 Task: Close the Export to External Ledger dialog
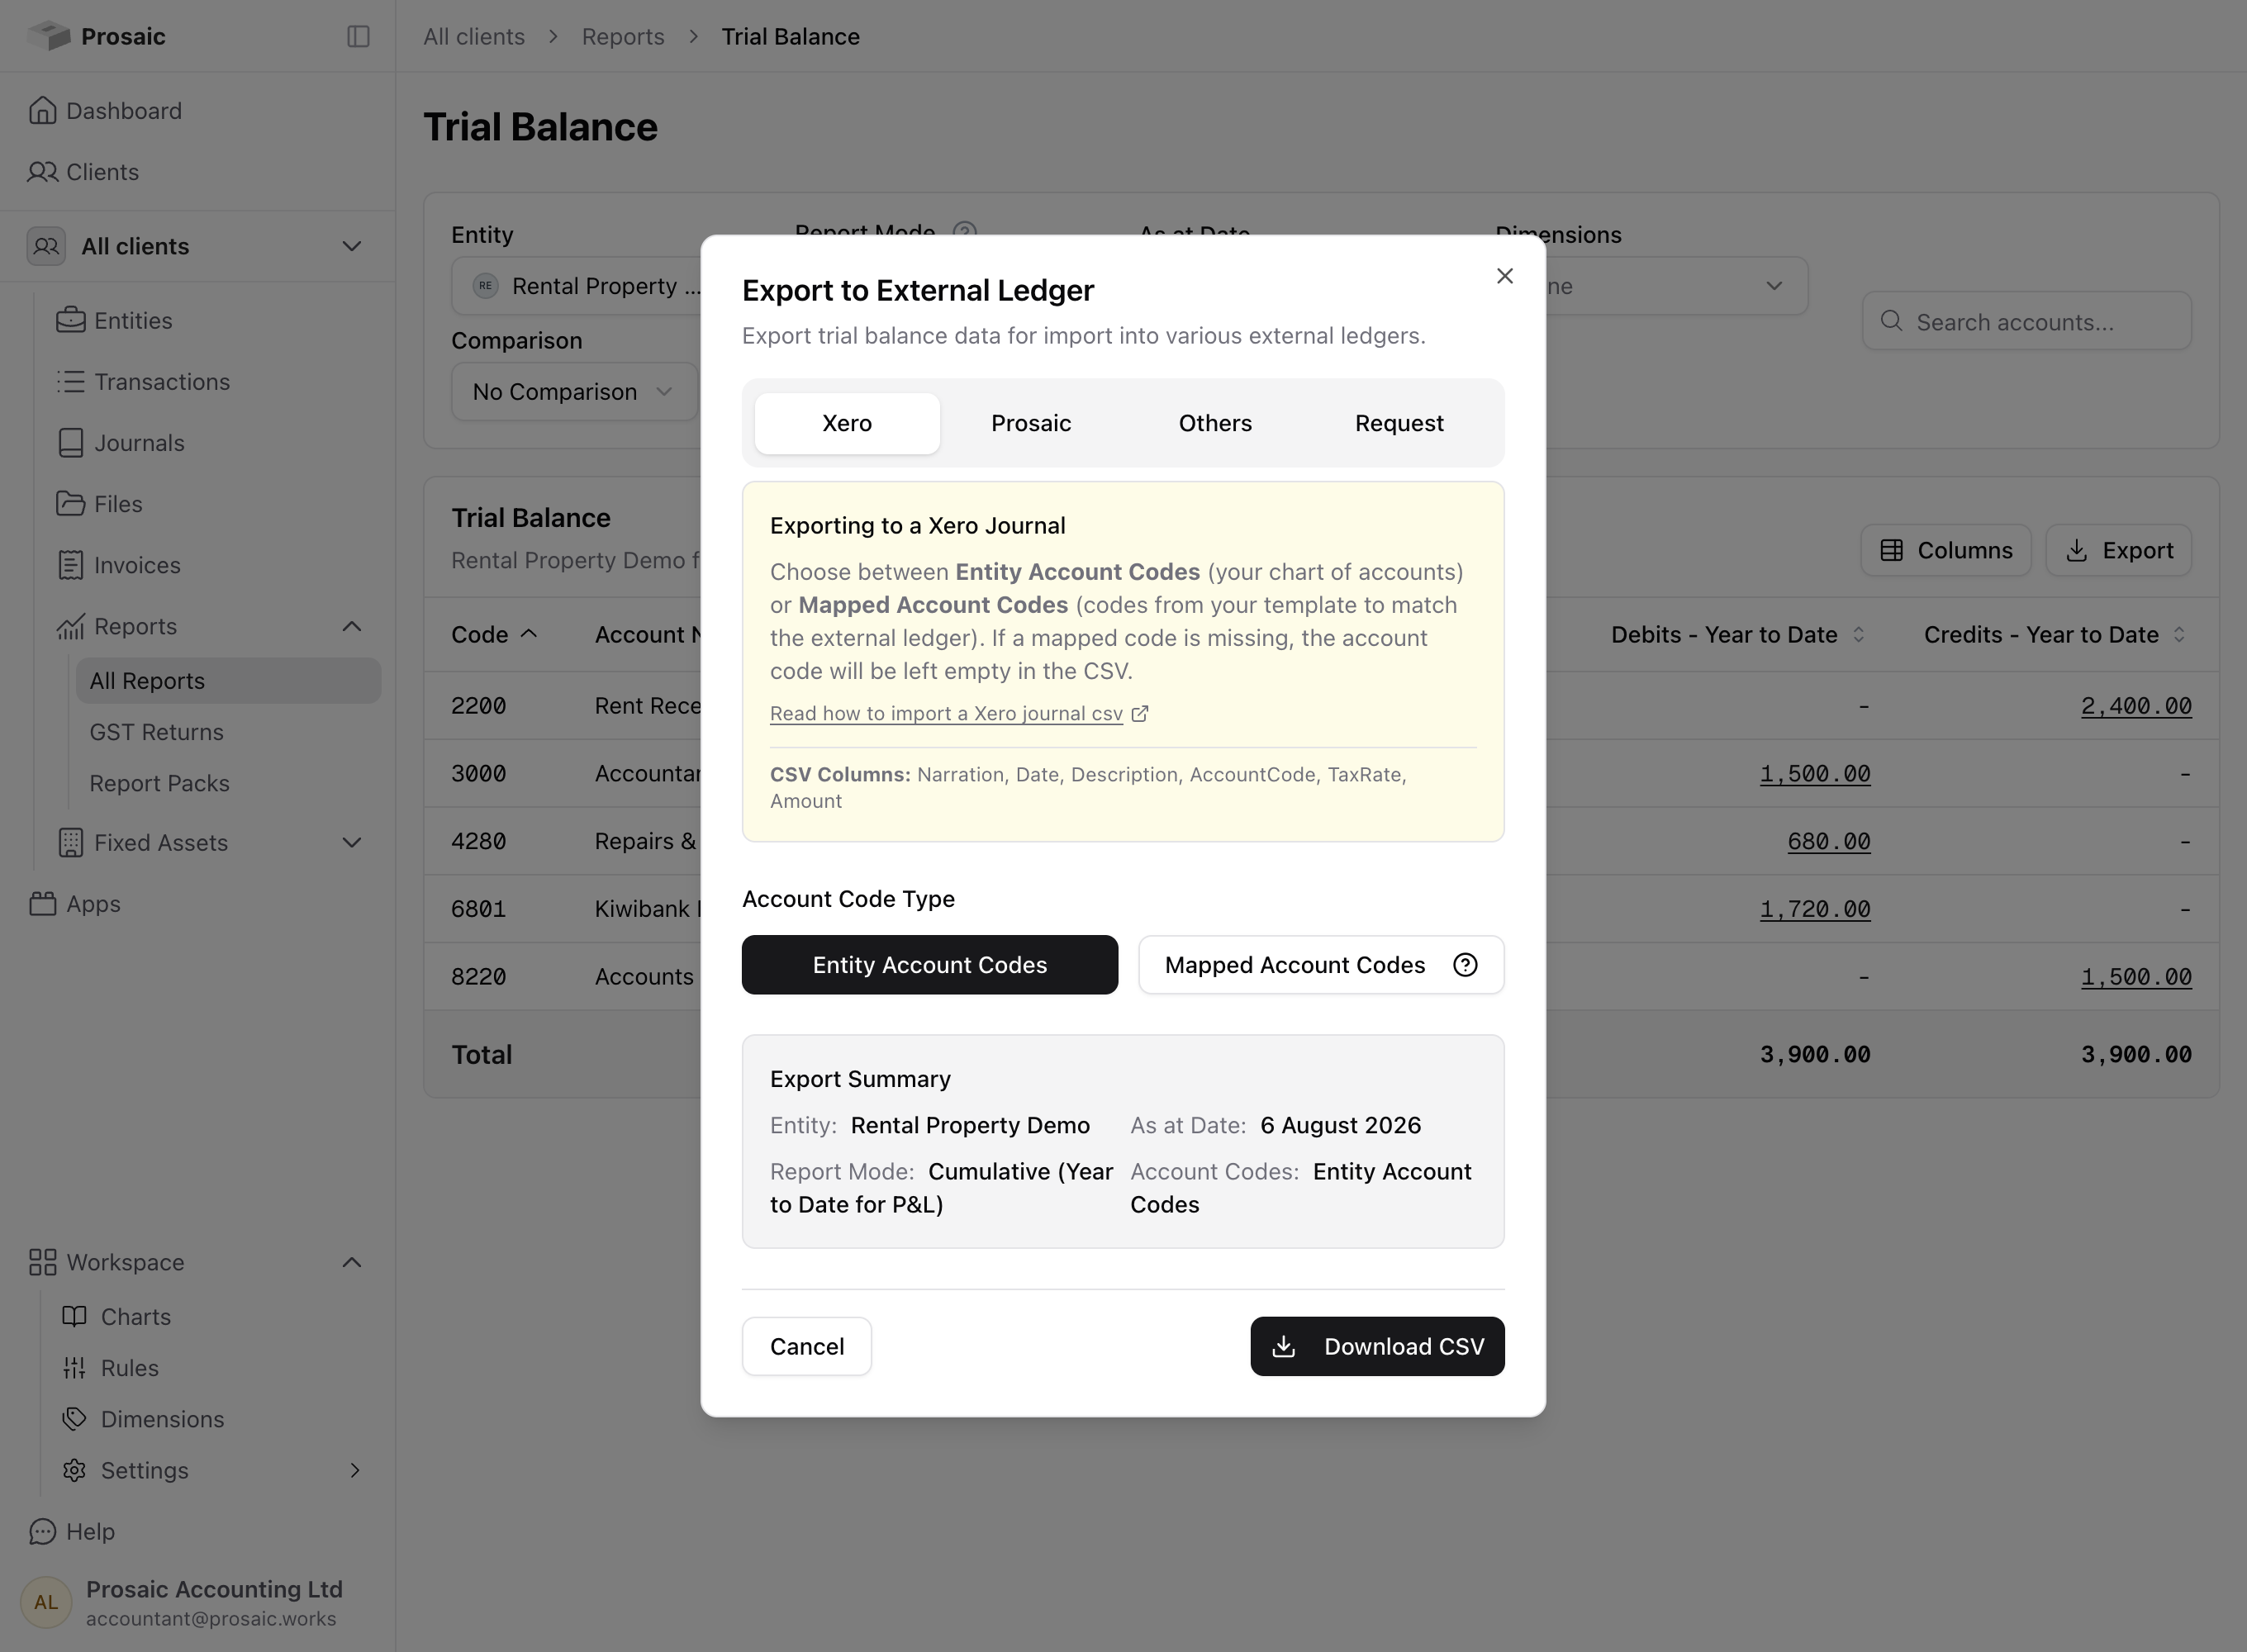coord(1504,275)
